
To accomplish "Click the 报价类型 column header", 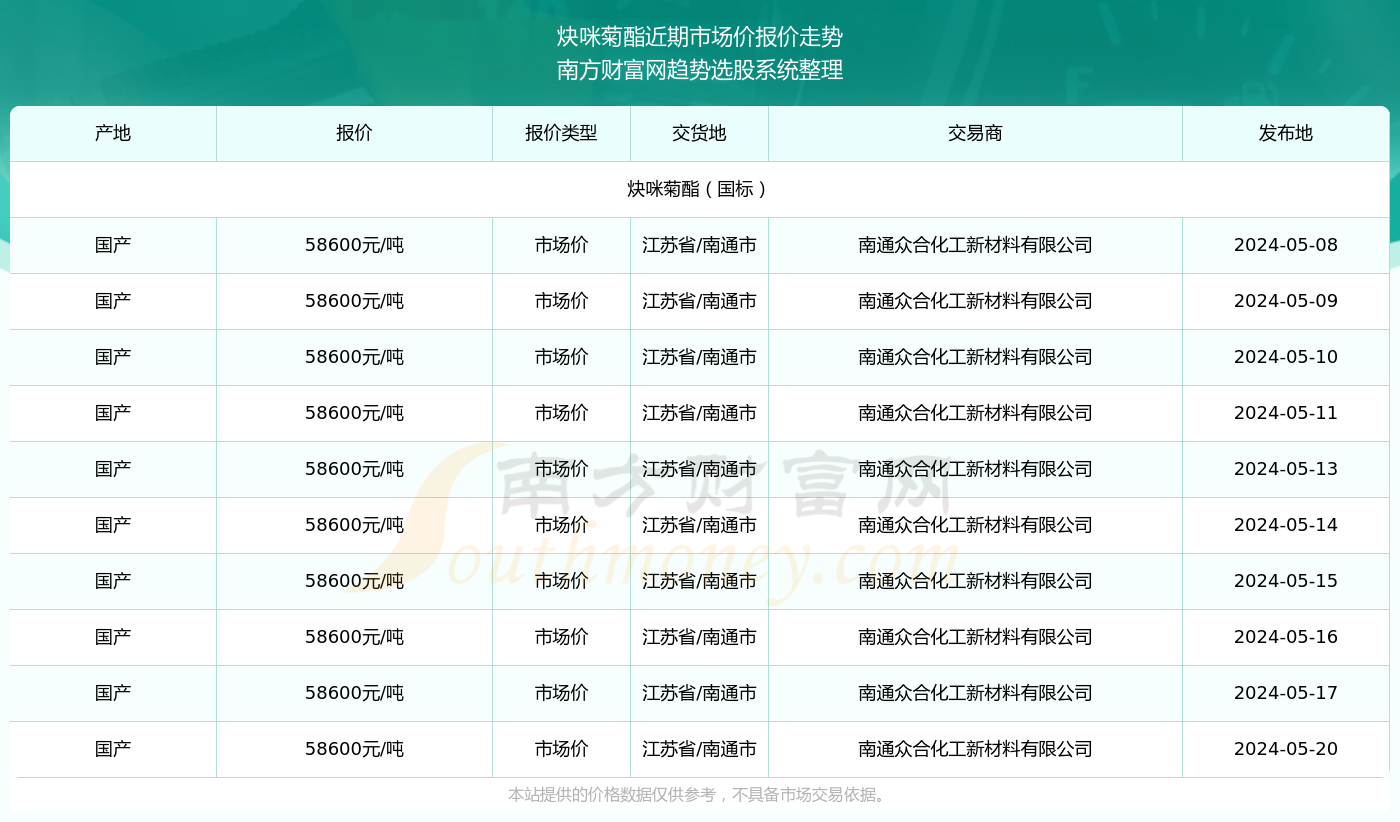I will tap(561, 133).
